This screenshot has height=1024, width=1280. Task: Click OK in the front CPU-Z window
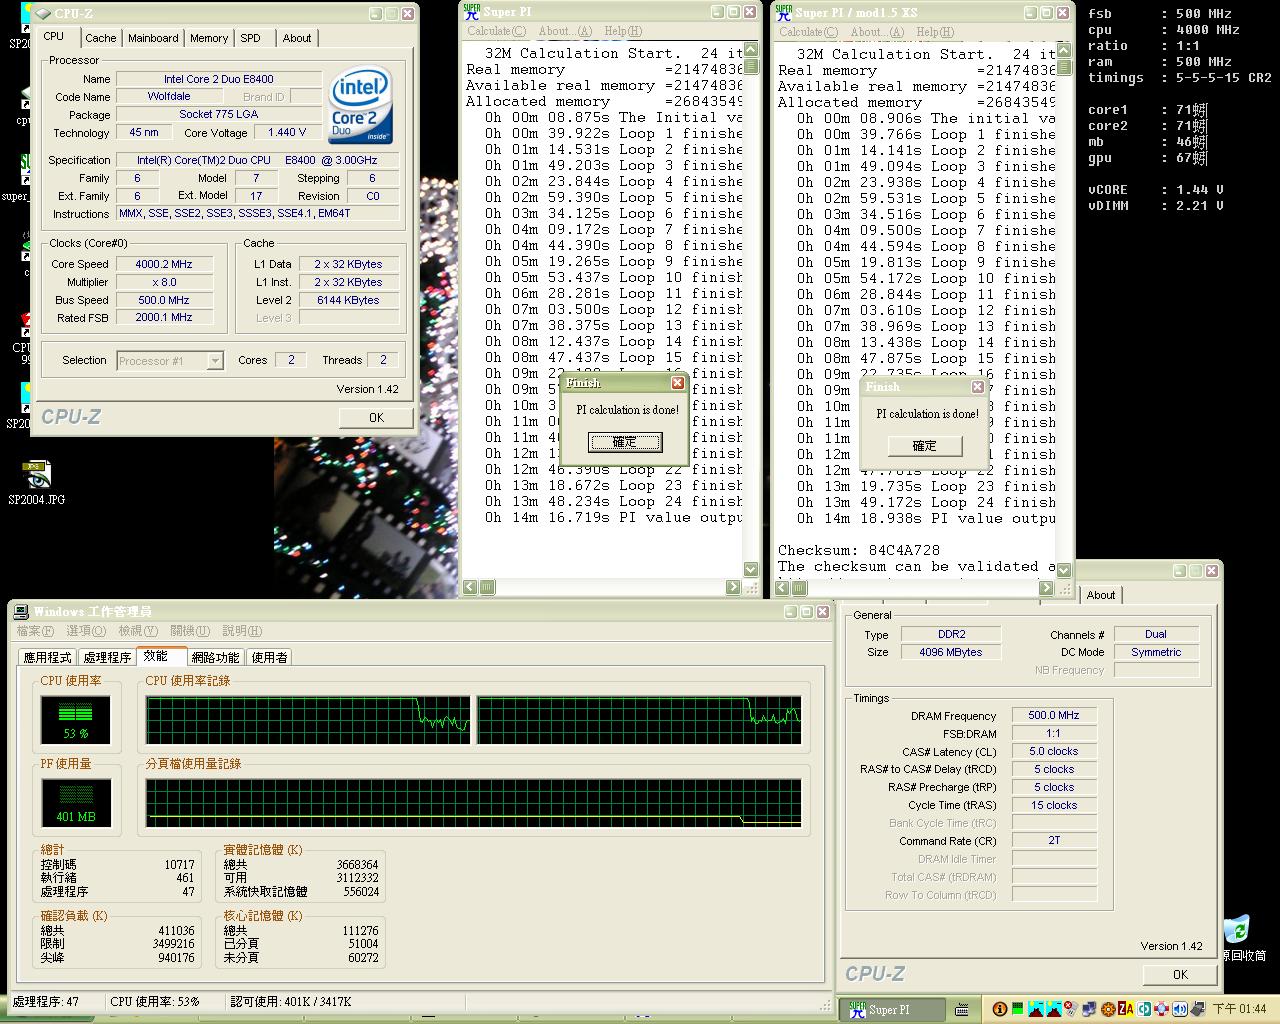376,418
